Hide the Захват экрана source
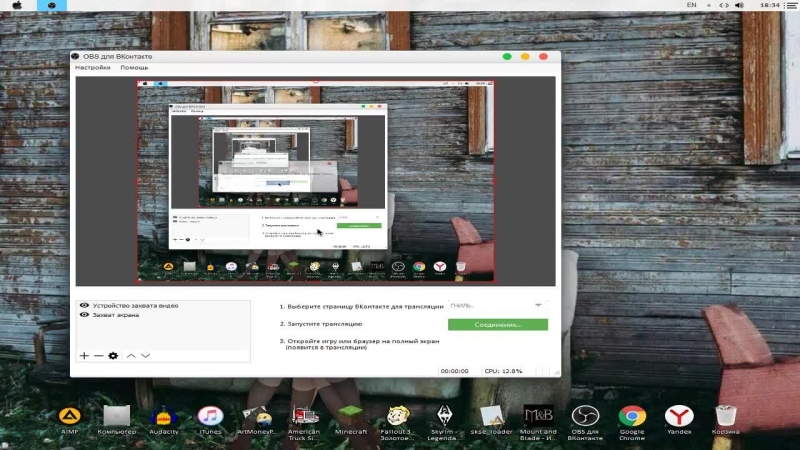The image size is (800, 450). tap(84, 315)
